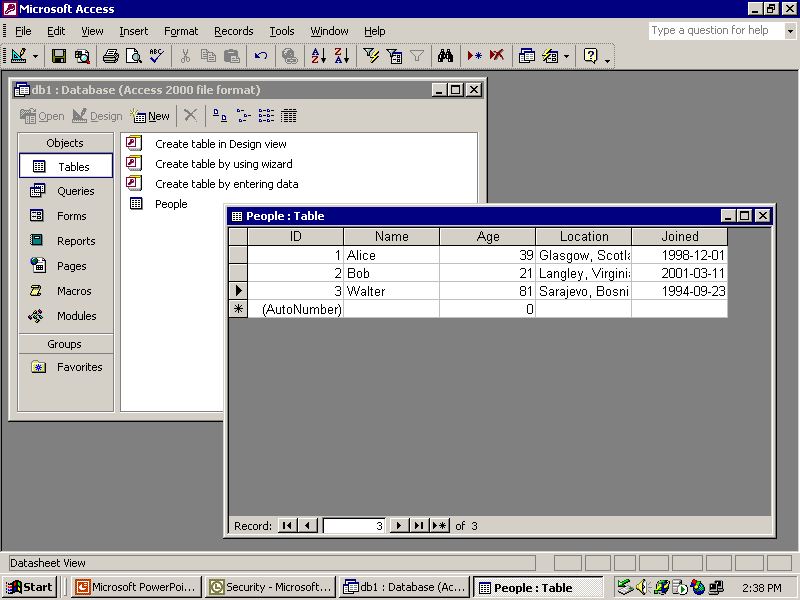Click the Alice name cell
800x600 pixels.
pyautogui.click(x=391, y=255)
